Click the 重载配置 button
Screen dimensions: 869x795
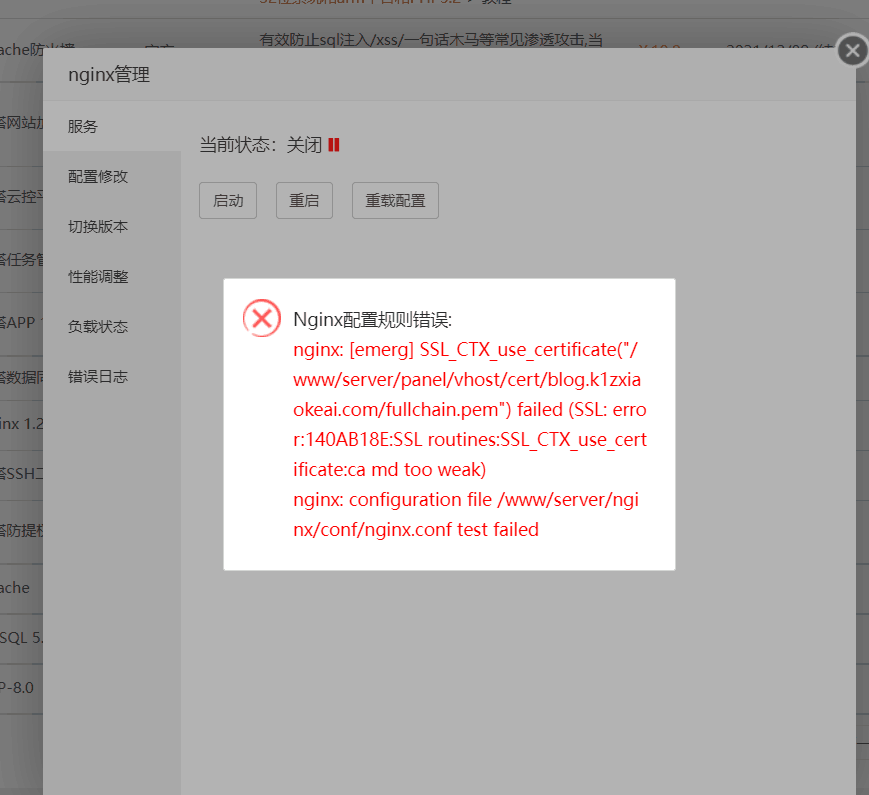(x=395, y=200)
